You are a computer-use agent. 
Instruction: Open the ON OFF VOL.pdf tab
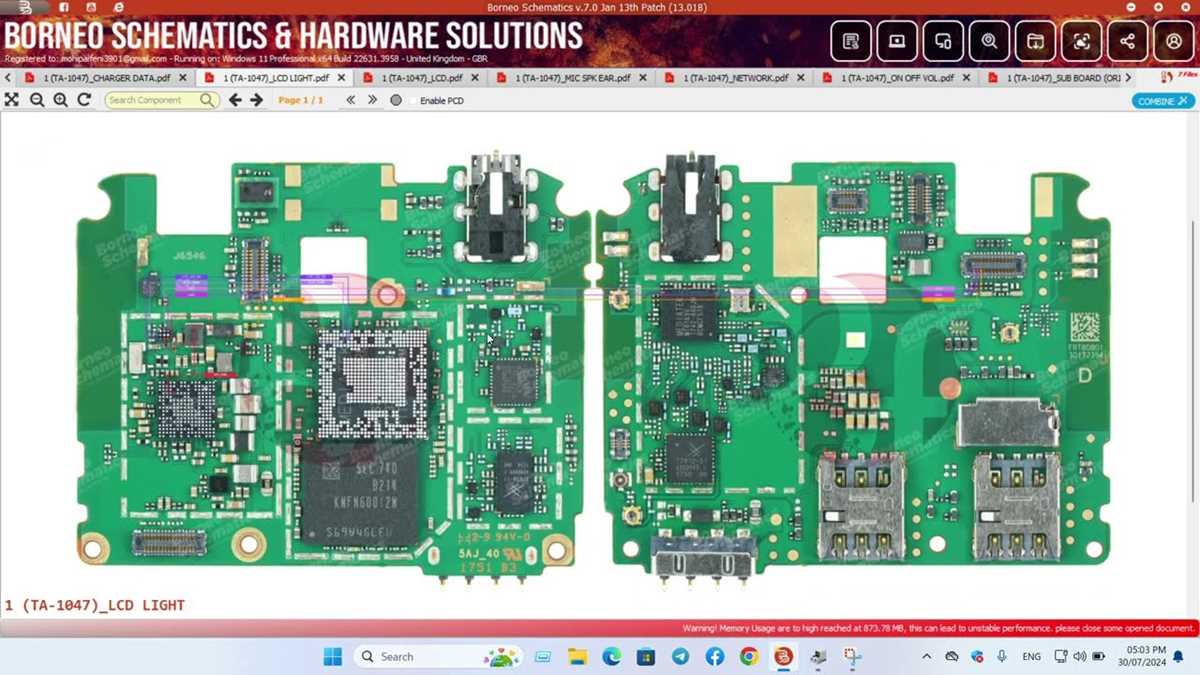click(x=897, y=77)
